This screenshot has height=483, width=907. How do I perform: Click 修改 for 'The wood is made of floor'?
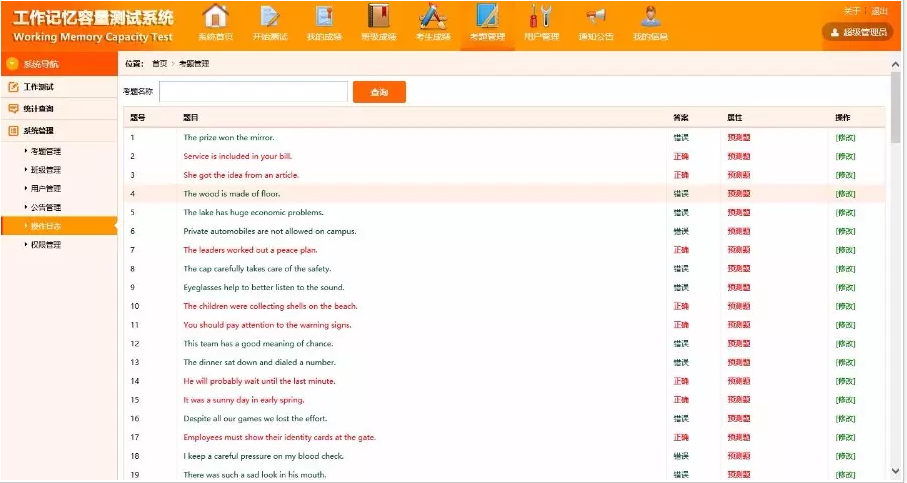coord(845,194)
